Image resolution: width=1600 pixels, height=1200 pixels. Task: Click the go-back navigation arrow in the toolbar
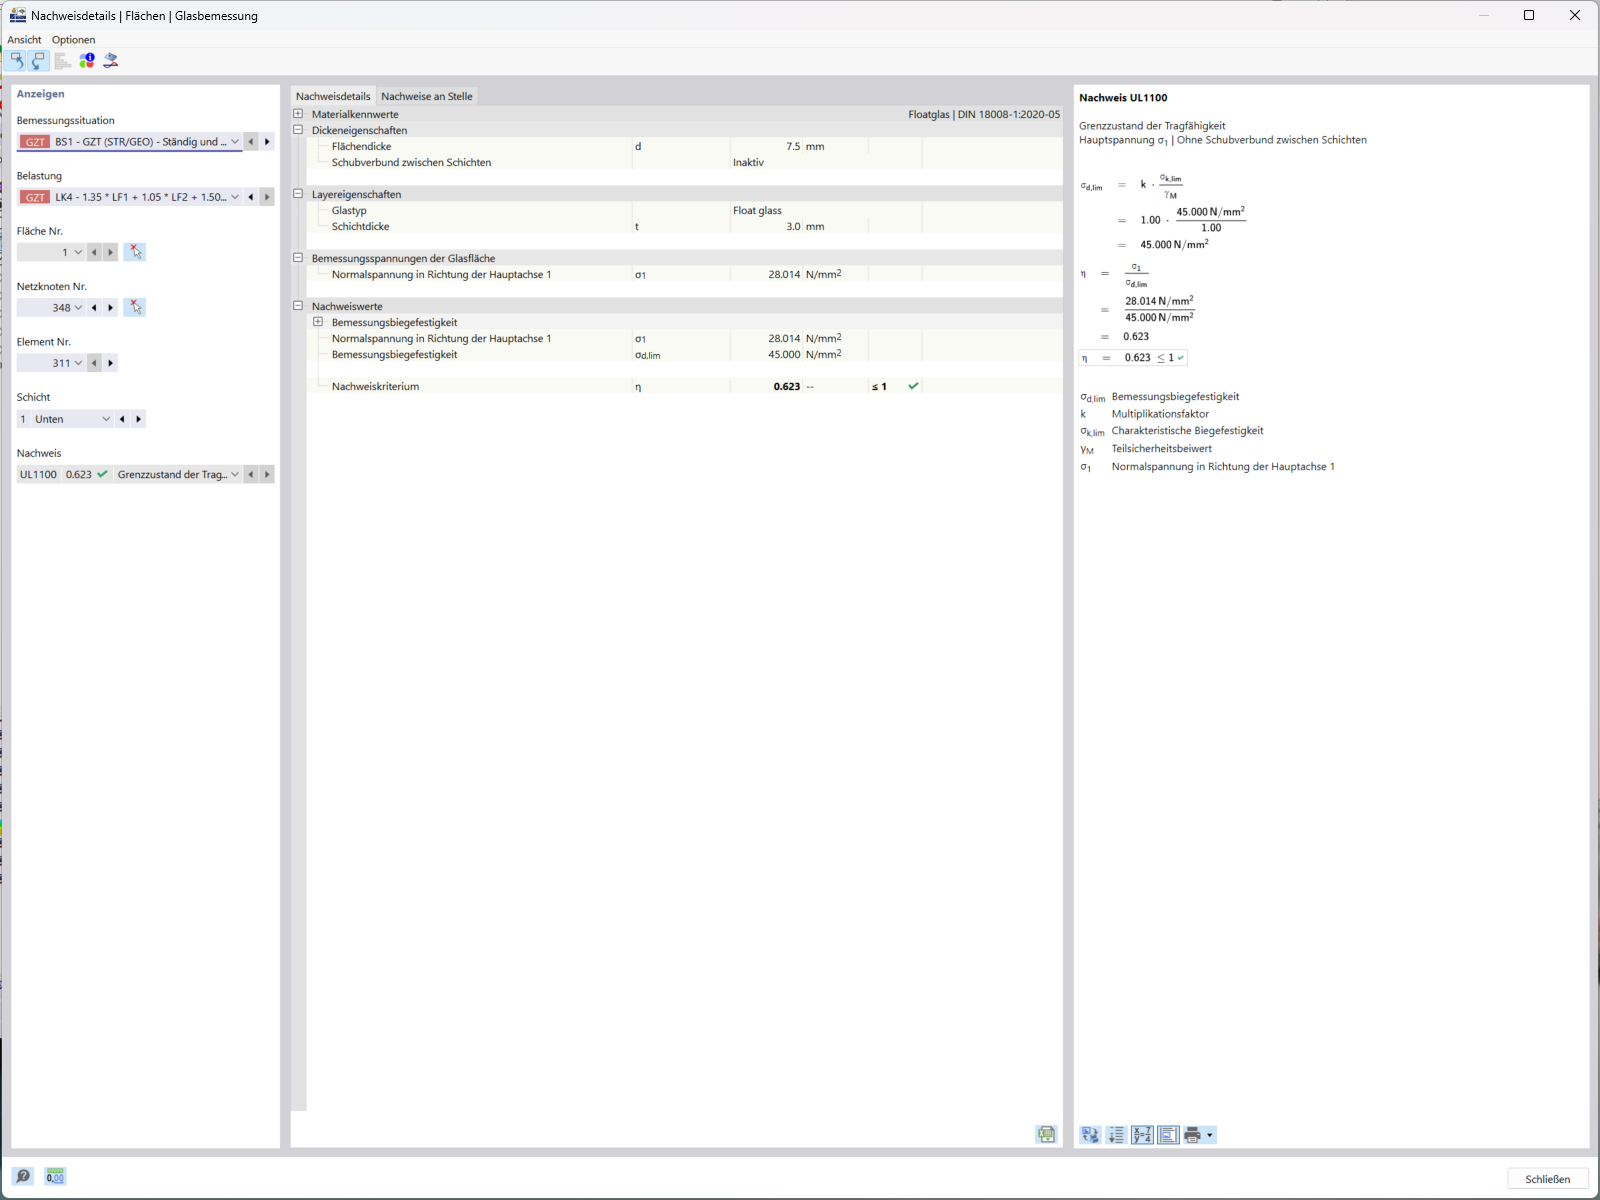16,61
